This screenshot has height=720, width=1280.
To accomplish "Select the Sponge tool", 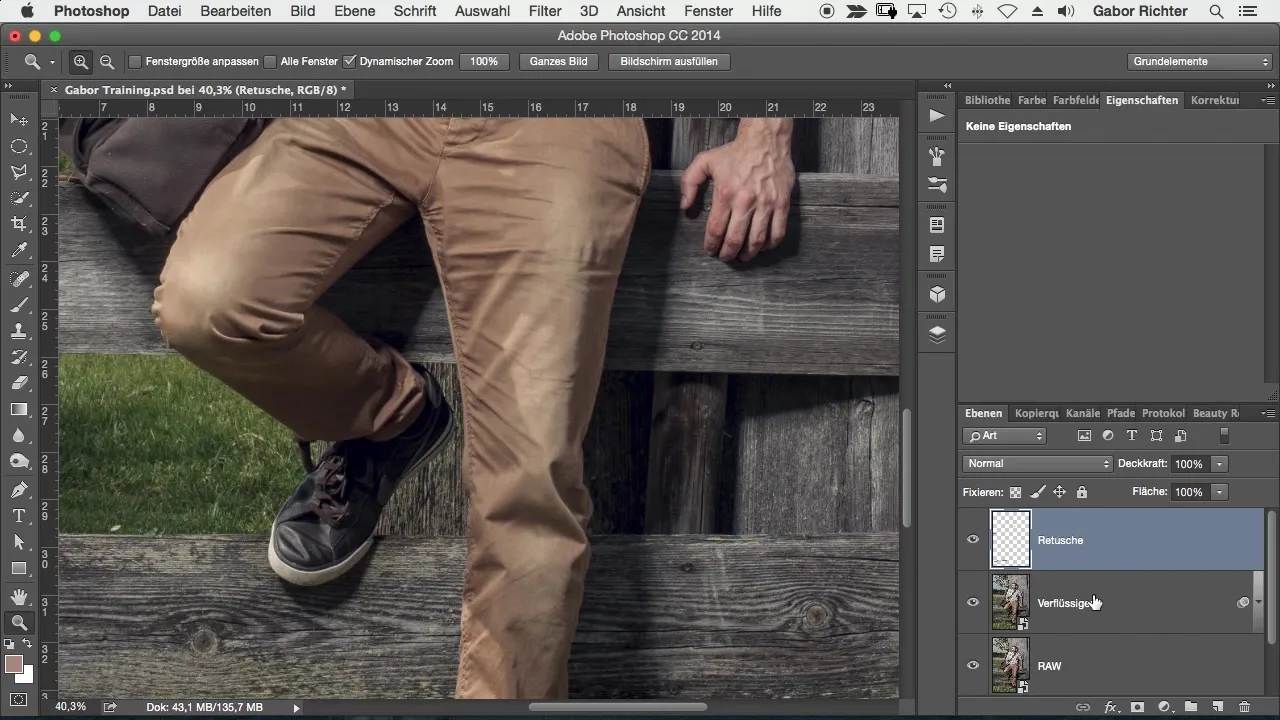I will pyautogui.click(x=18, y=461).
